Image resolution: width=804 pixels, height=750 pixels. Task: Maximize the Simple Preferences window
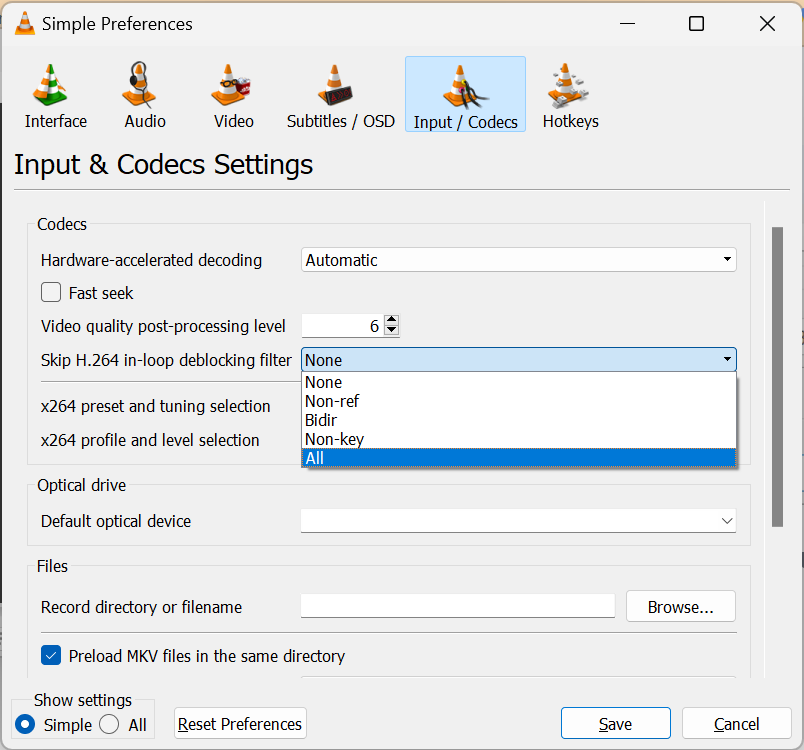pyautogui.click(x=696, y=24)
